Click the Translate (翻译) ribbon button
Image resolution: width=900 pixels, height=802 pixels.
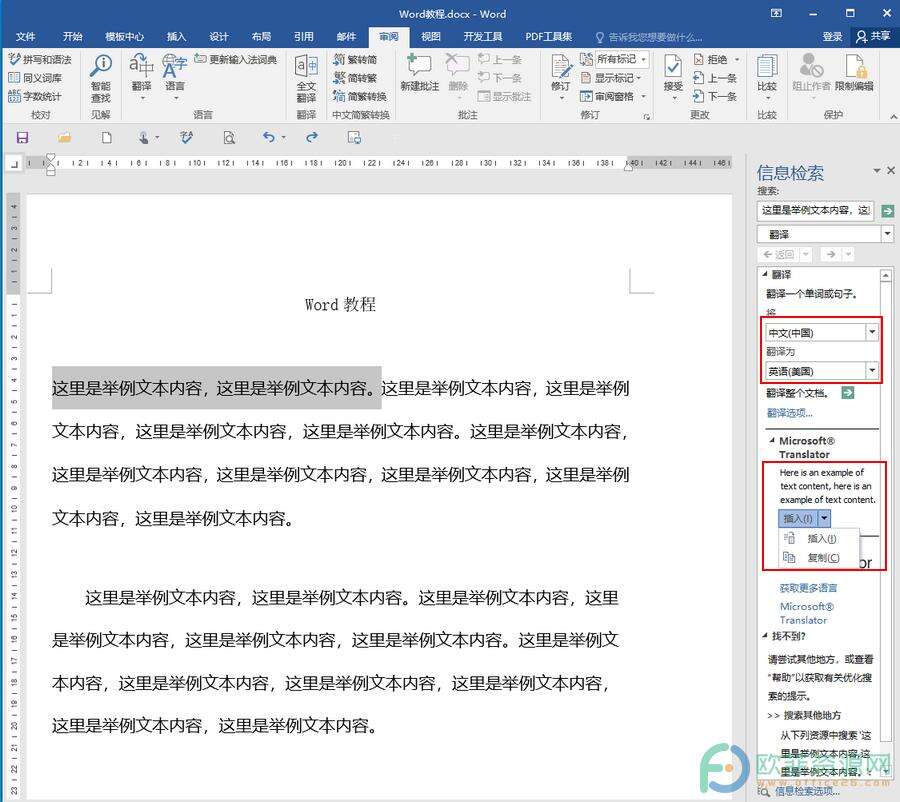pyautogui.click(x=141, y=75)
